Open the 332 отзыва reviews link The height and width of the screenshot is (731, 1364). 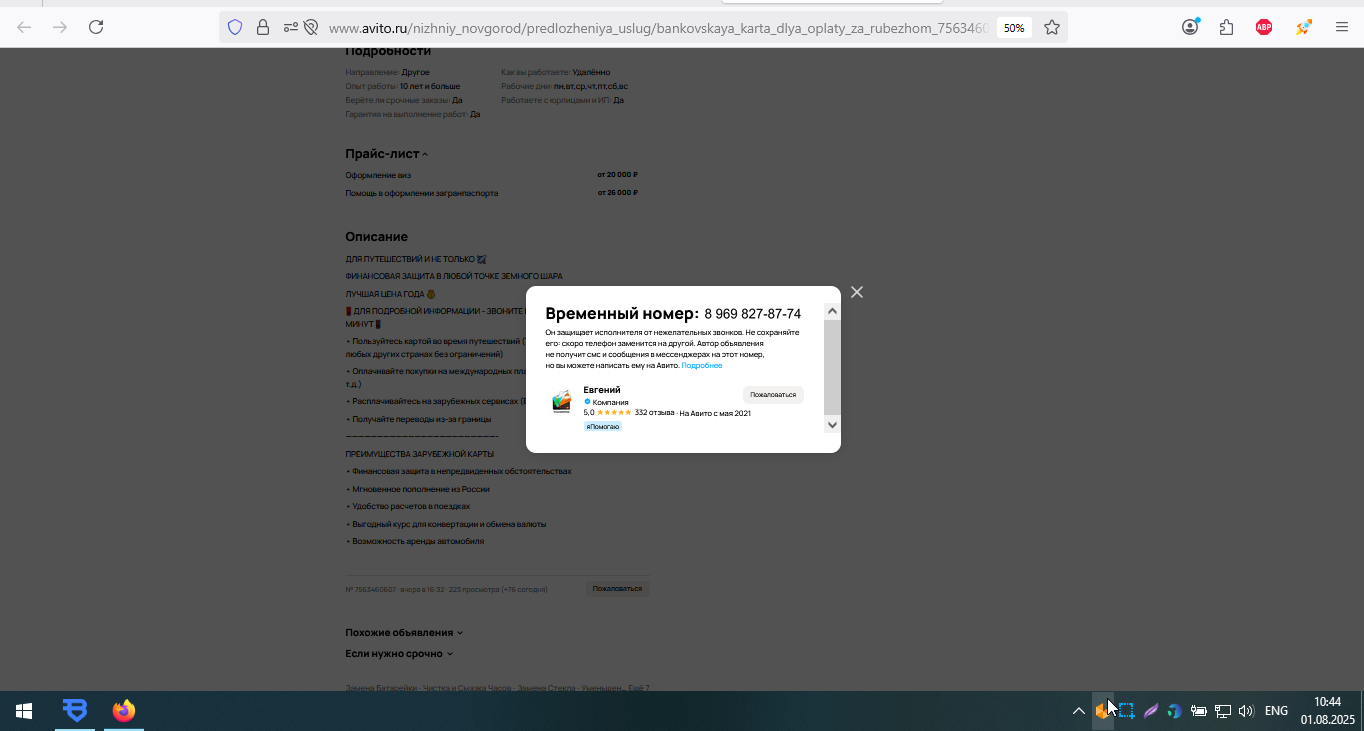pyautogui.click(x=654, y=413)
